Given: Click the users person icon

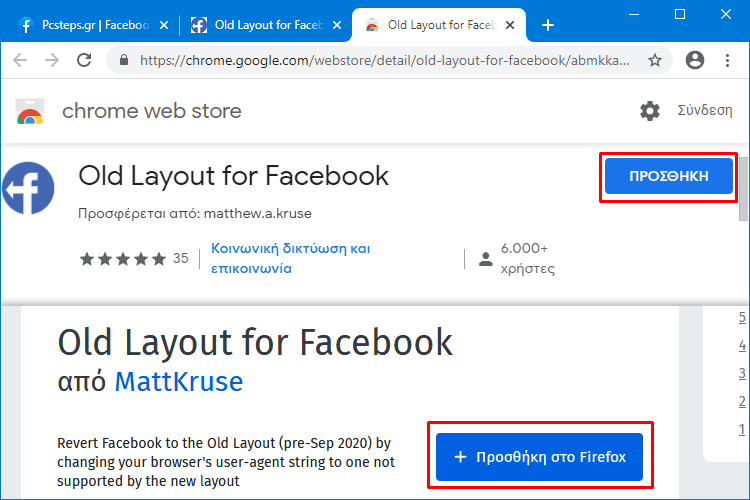Looking at the screenshot, I should coord(485,259).
